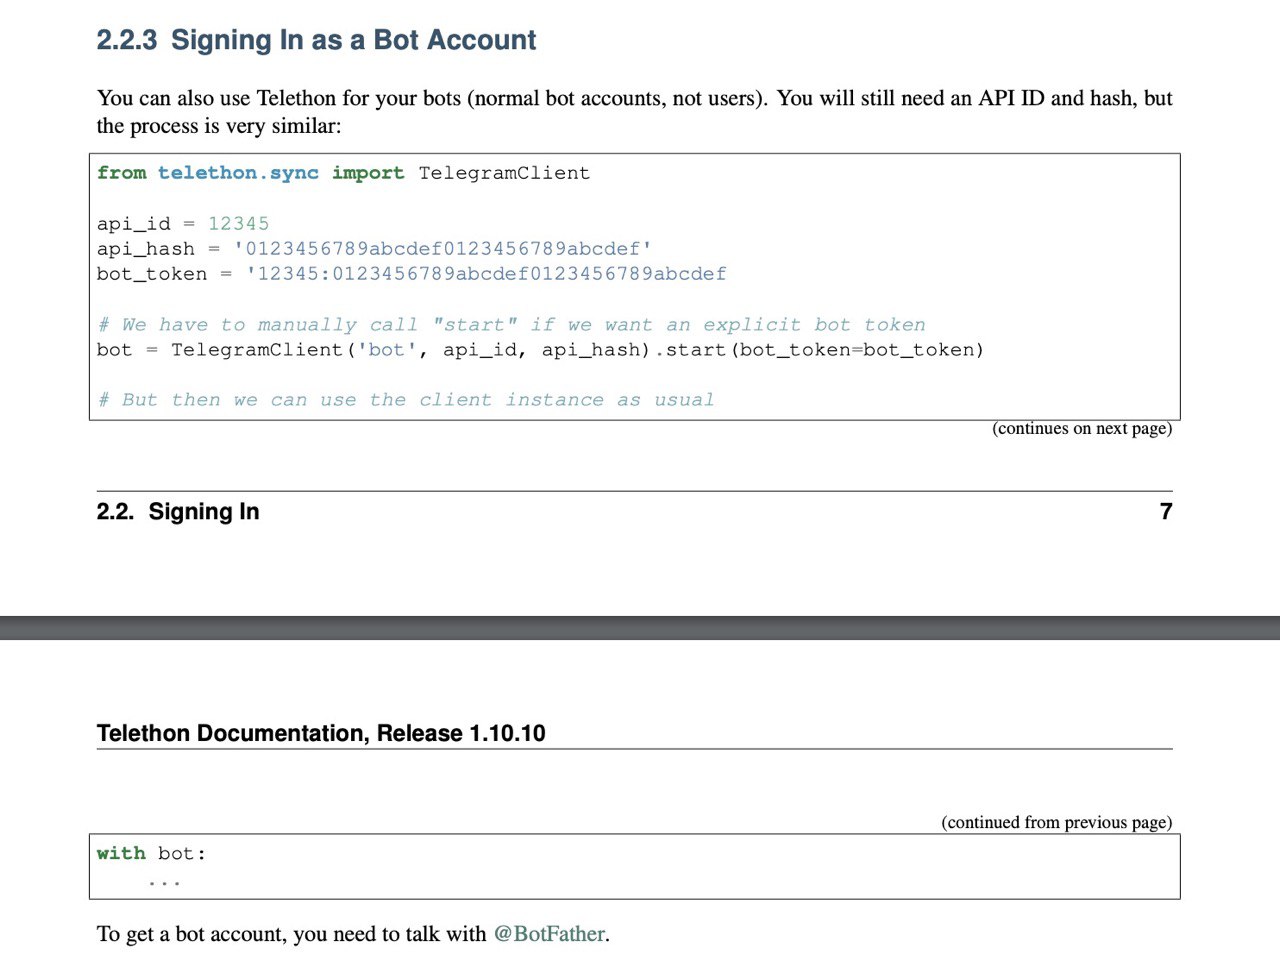Click the 'To get a bot account' sentence
The width and height of the screenshot is (1280, 980).
pos(353,934)
